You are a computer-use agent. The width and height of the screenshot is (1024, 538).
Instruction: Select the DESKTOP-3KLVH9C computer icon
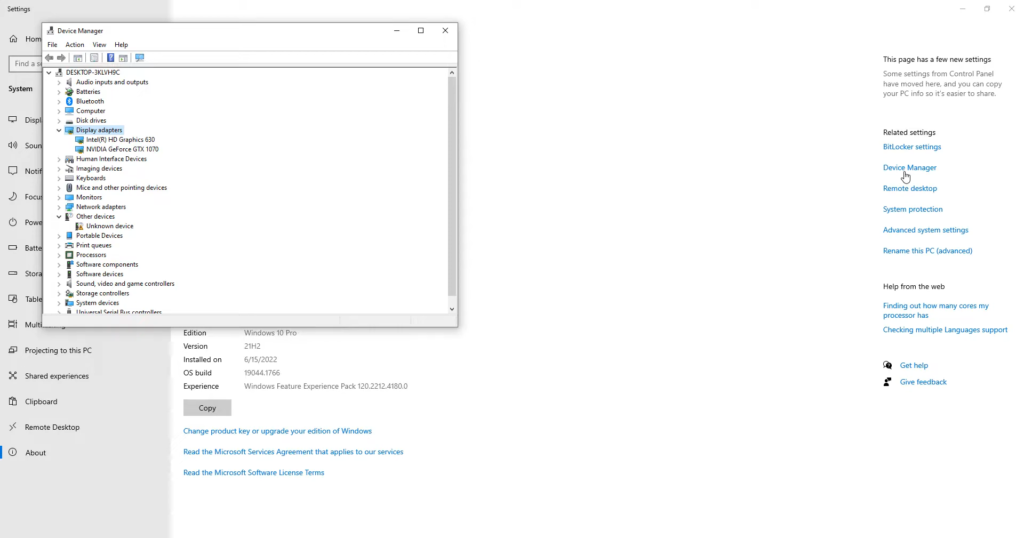pyautogui.click(x=59, y=72)
